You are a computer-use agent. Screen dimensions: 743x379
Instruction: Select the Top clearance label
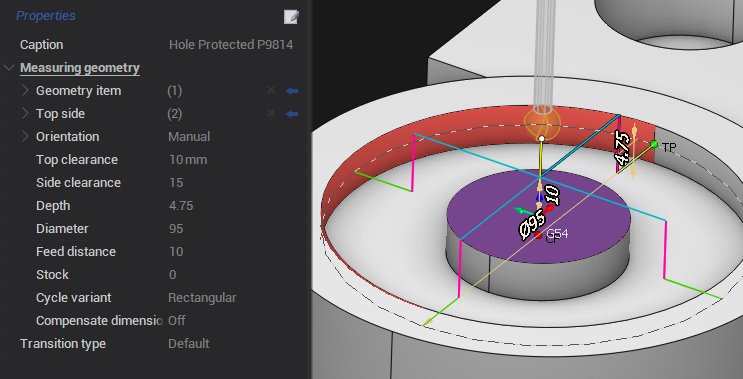[77, 160]
